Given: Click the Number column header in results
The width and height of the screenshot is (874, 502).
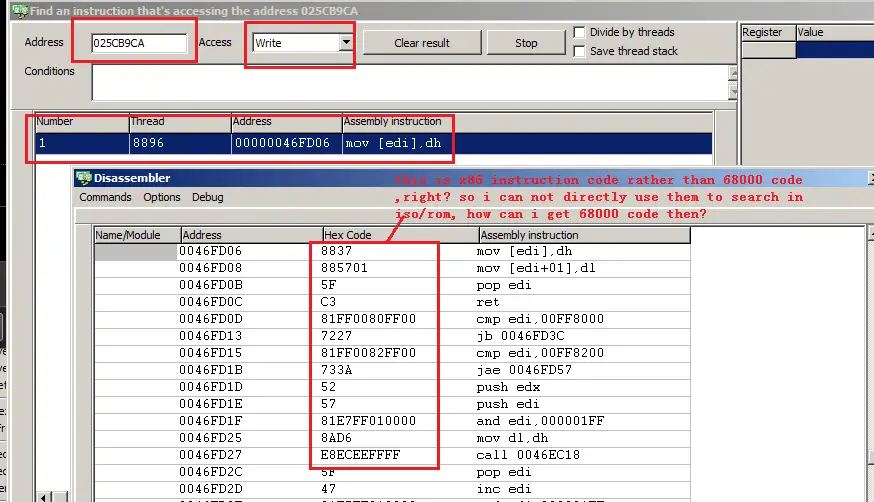Looking at the screenshot, I should (82, 121).
